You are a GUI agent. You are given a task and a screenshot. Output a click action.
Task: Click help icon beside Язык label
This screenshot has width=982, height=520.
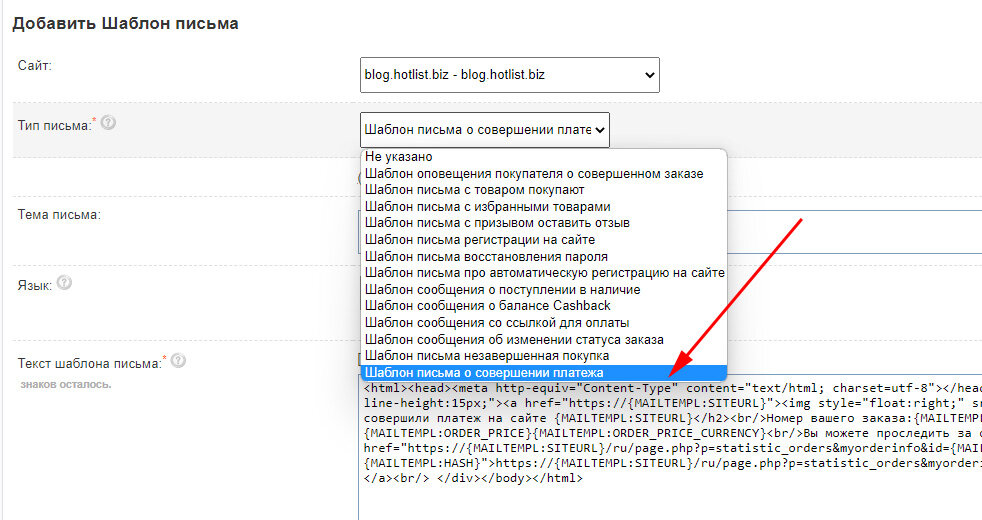[65, 284]
